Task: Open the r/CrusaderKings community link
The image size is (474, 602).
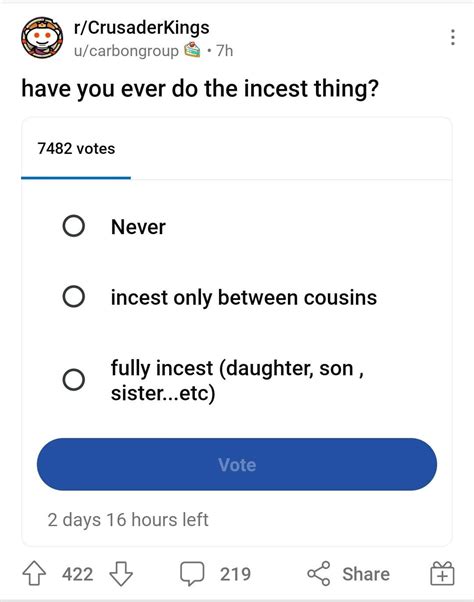Action: [142, 28]
